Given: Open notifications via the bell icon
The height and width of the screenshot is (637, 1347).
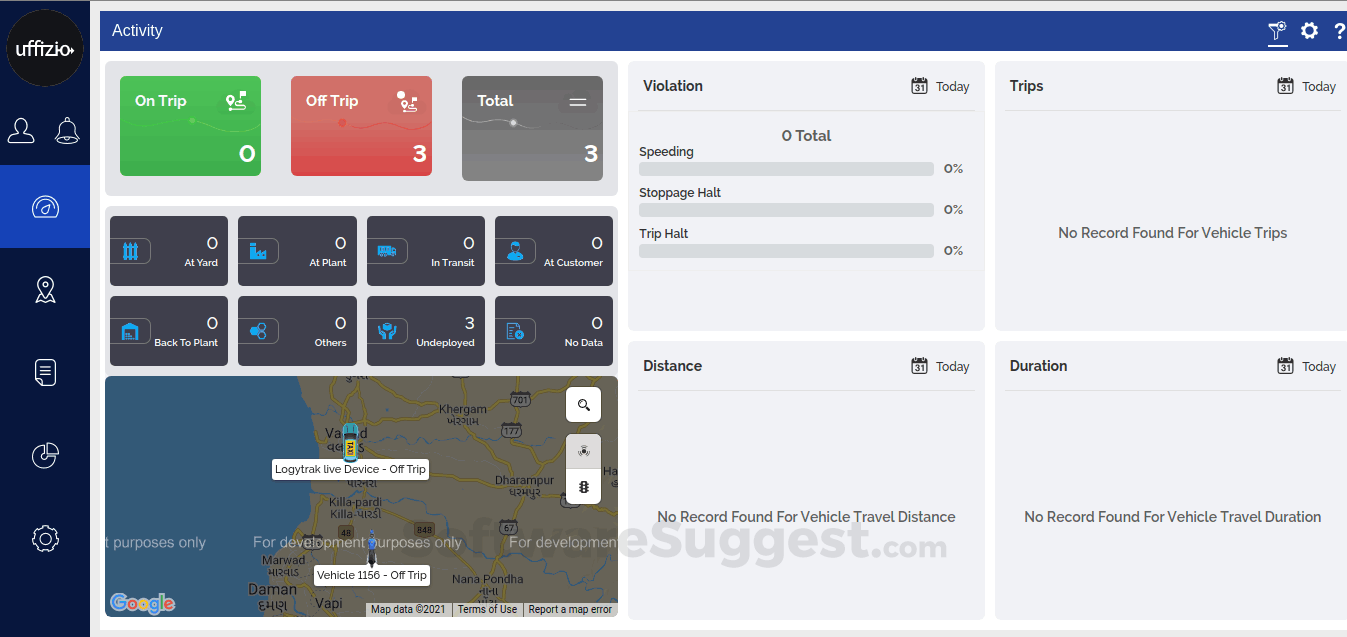Looking at the screenshot, I should click(66, 130).
